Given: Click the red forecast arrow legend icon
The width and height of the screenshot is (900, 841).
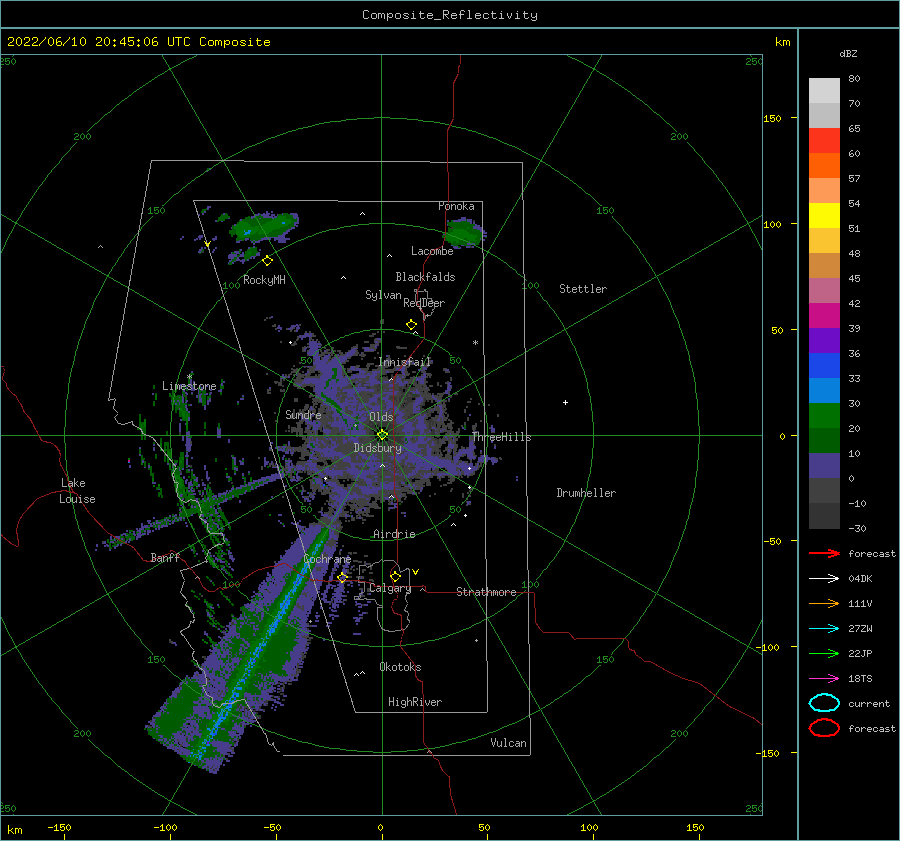Looking at the screenshot, I should 824,553.
